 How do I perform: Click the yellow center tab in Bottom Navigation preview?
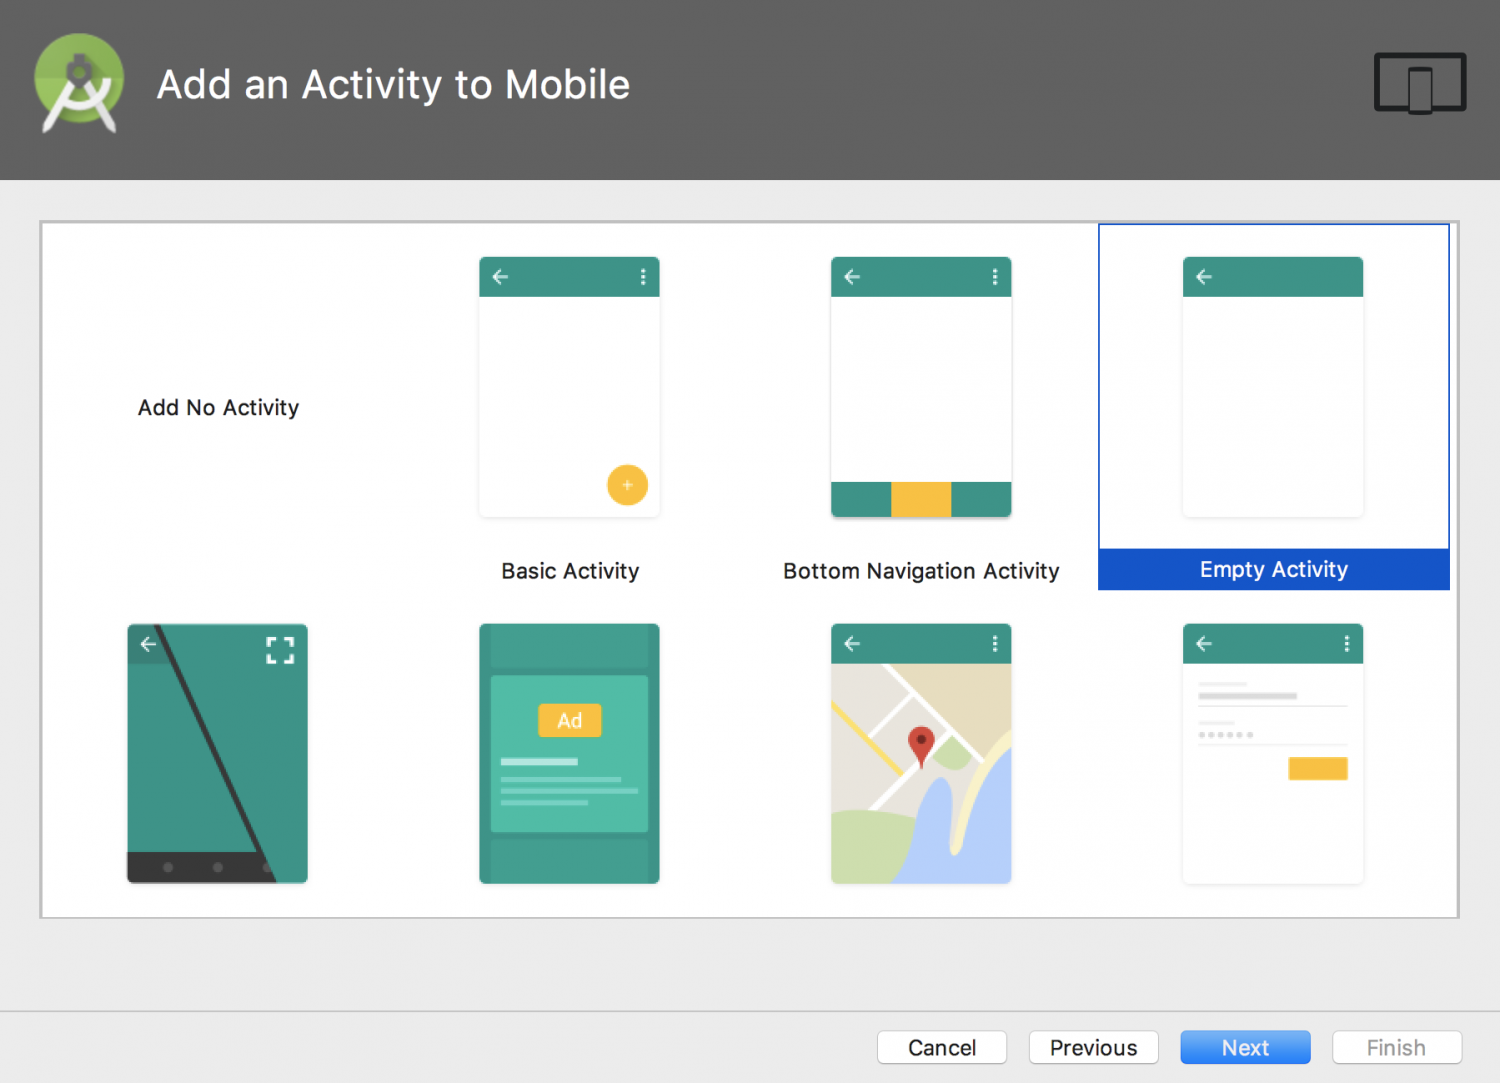(921, 500)
